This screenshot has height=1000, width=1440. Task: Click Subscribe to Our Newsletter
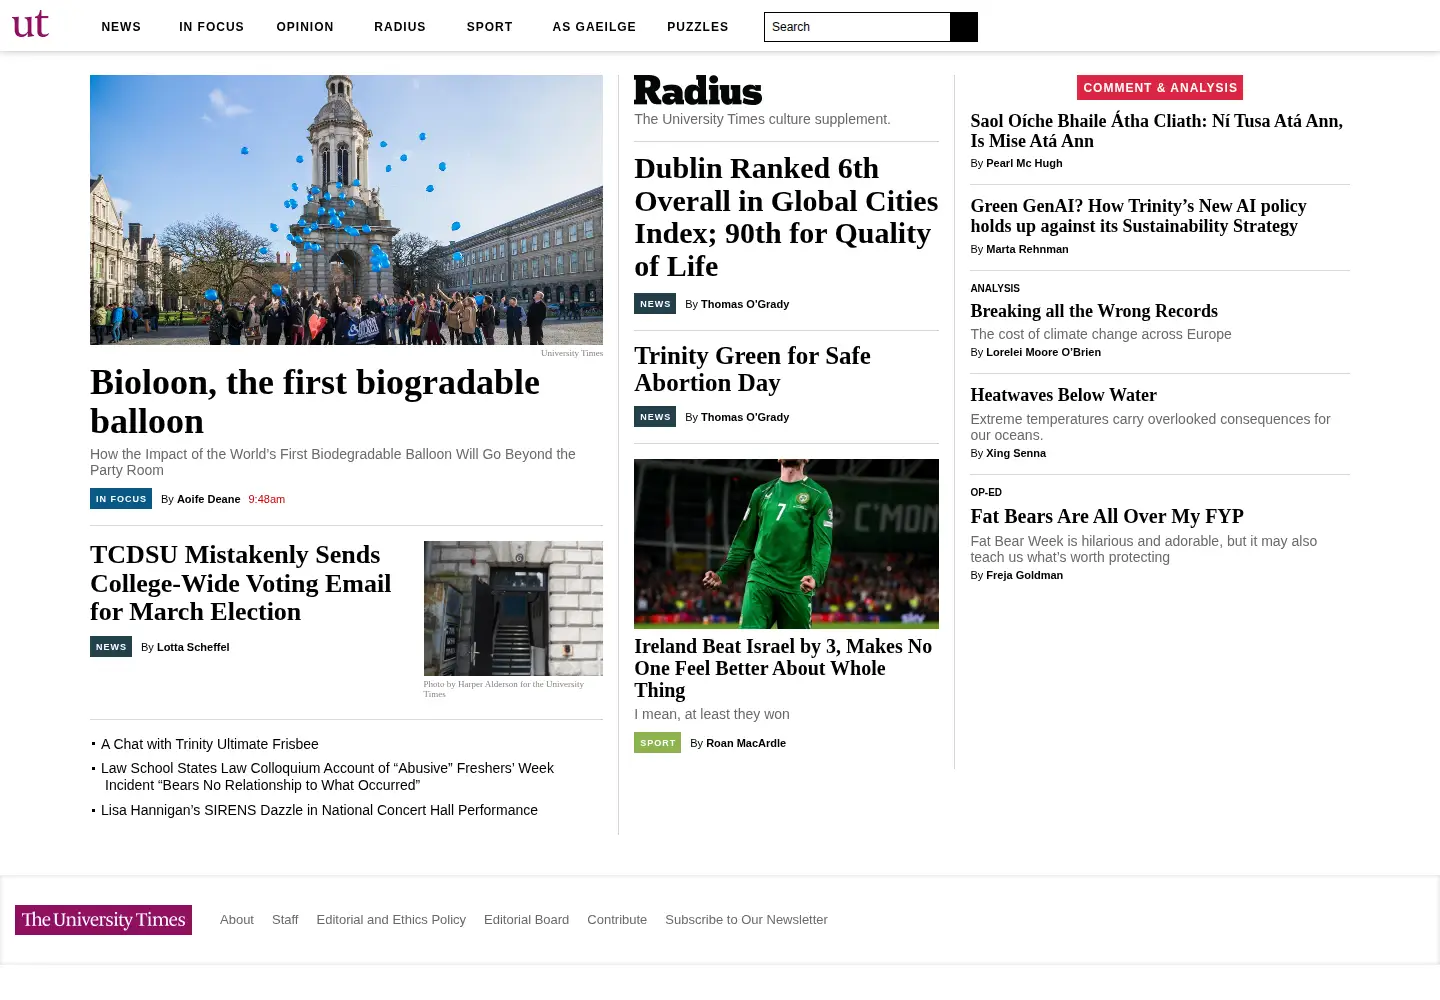coord(746,920)
